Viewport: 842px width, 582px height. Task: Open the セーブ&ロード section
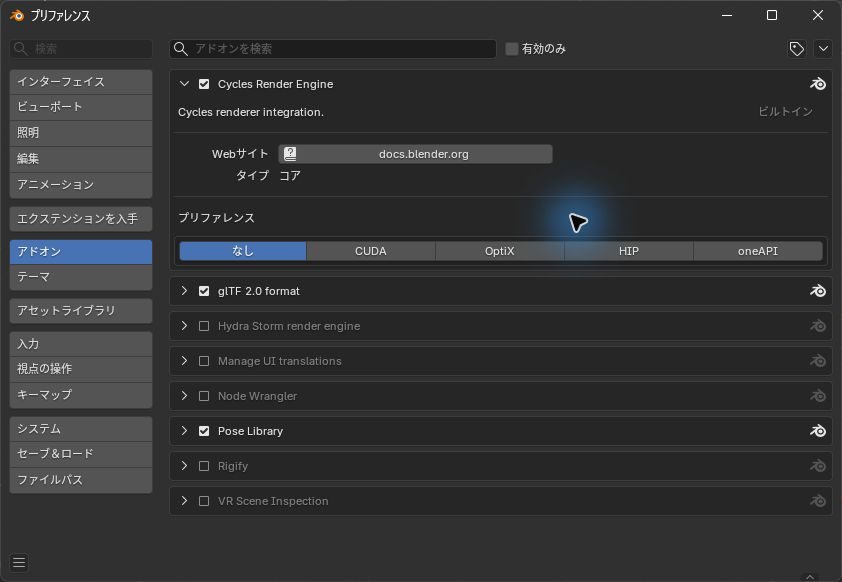(x=81, y=454)
